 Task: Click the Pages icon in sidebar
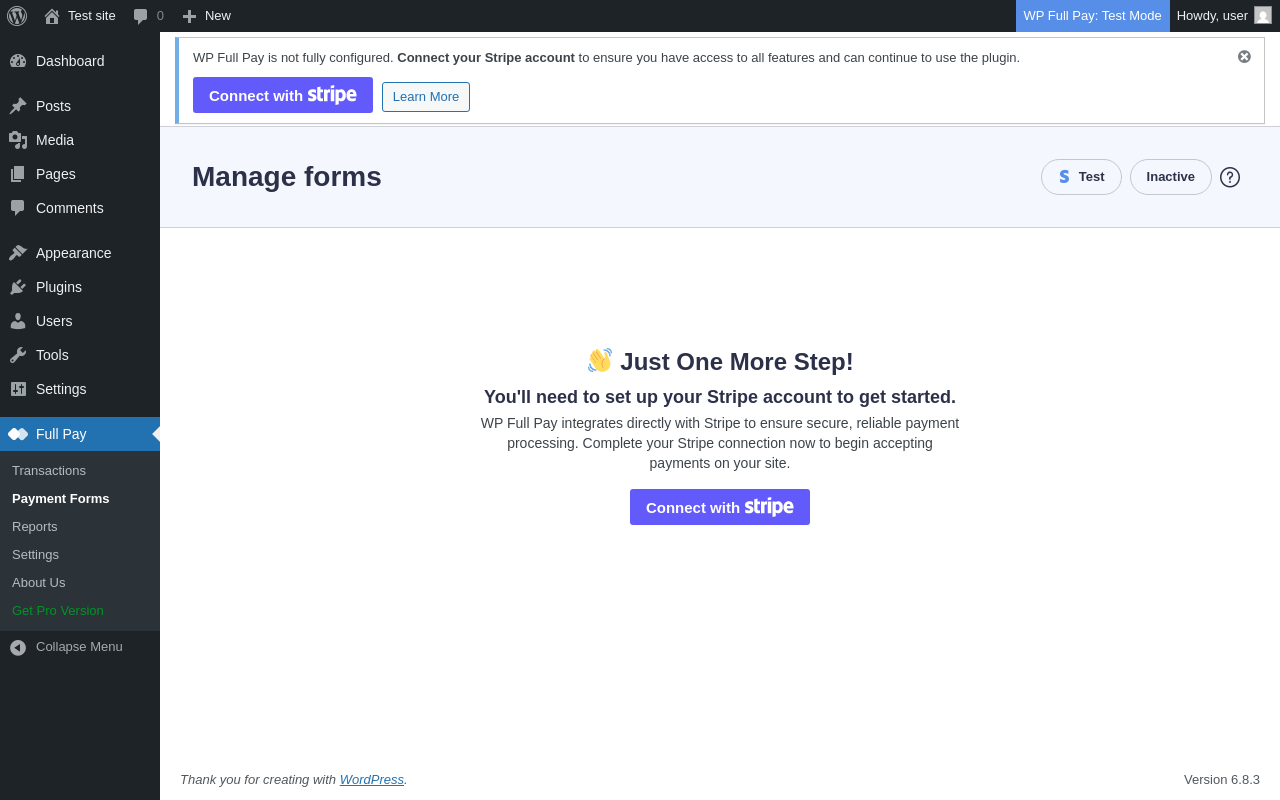(18, 174)
